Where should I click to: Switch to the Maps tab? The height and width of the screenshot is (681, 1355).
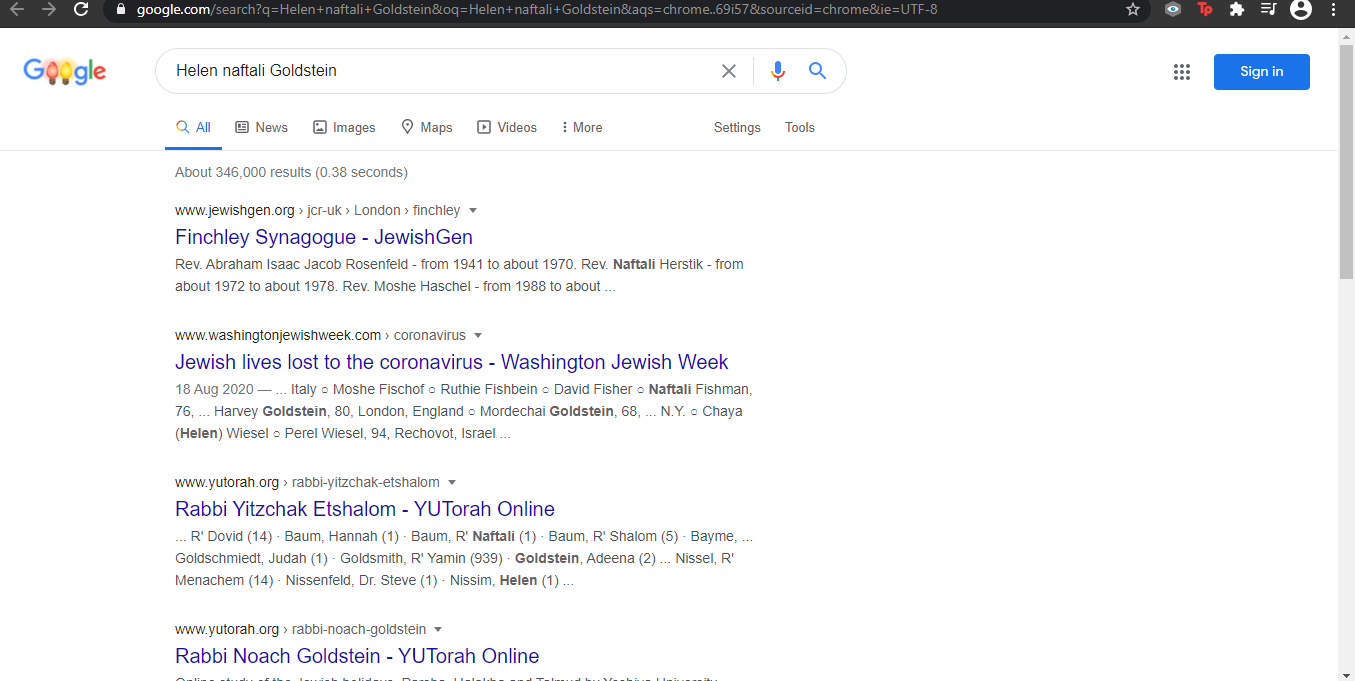coord(426,128)
